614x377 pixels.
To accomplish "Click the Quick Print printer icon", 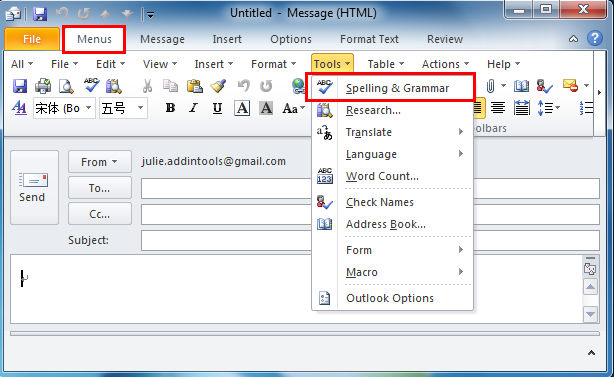I will (43, 86).
